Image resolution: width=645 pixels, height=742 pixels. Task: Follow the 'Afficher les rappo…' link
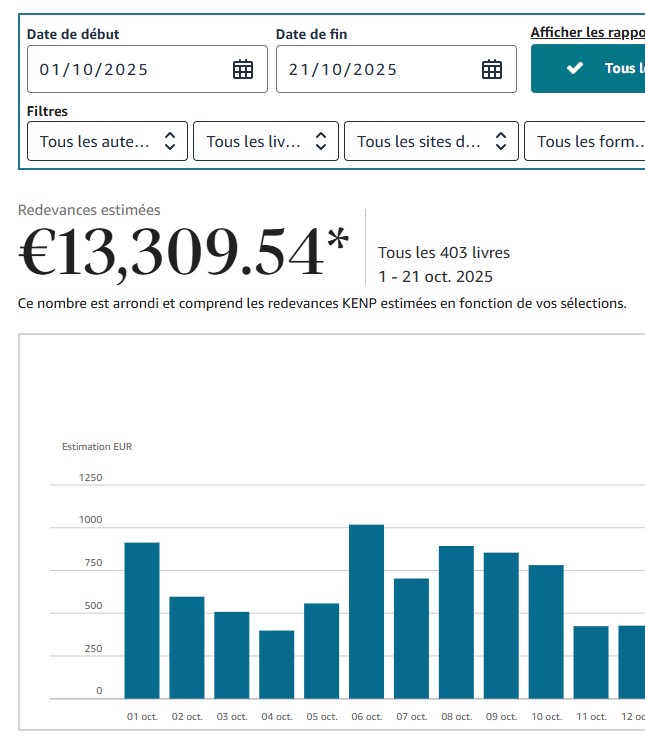coord(587,33)
